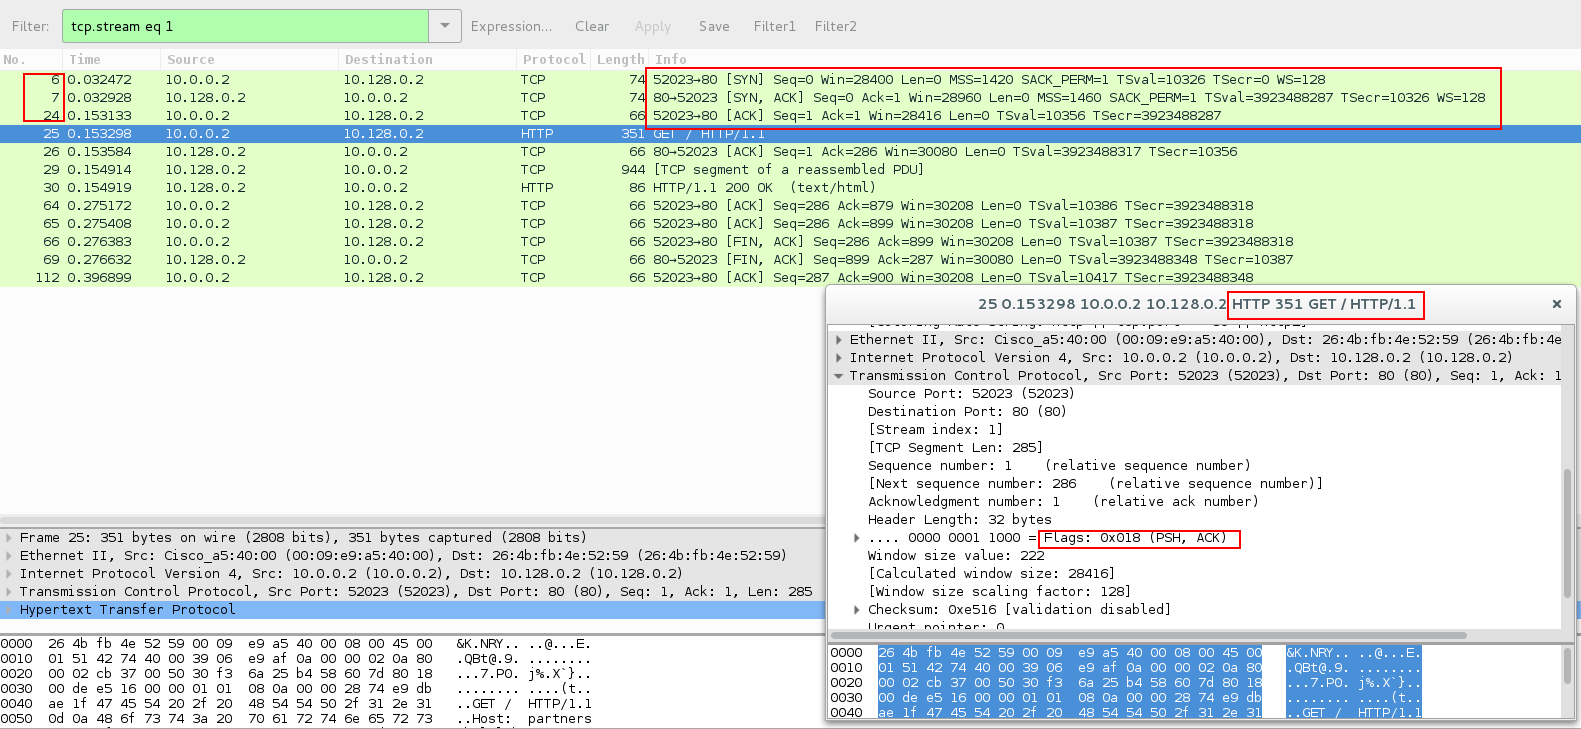Open the Expression... filter builder

[x=511, y=26]
